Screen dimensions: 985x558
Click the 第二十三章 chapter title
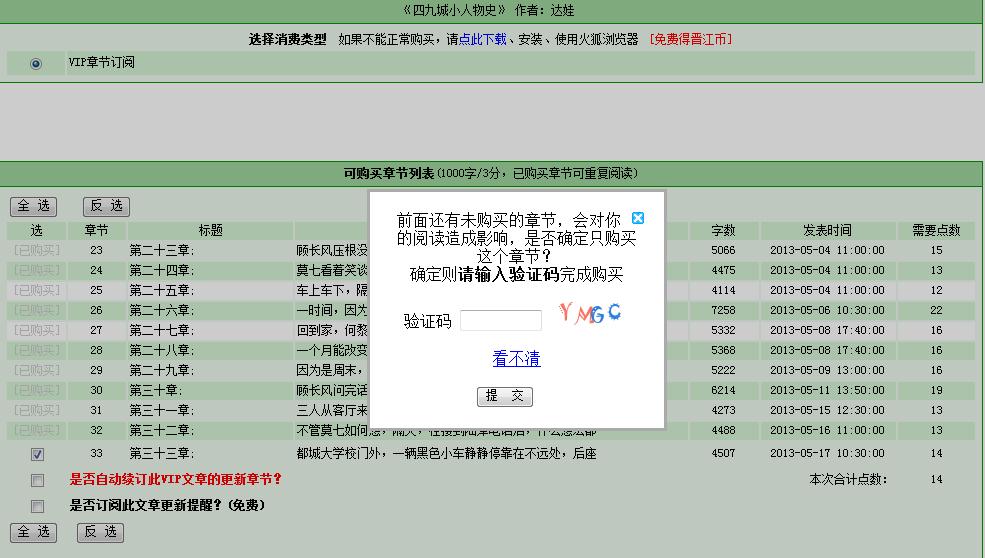tap(161, 251)
